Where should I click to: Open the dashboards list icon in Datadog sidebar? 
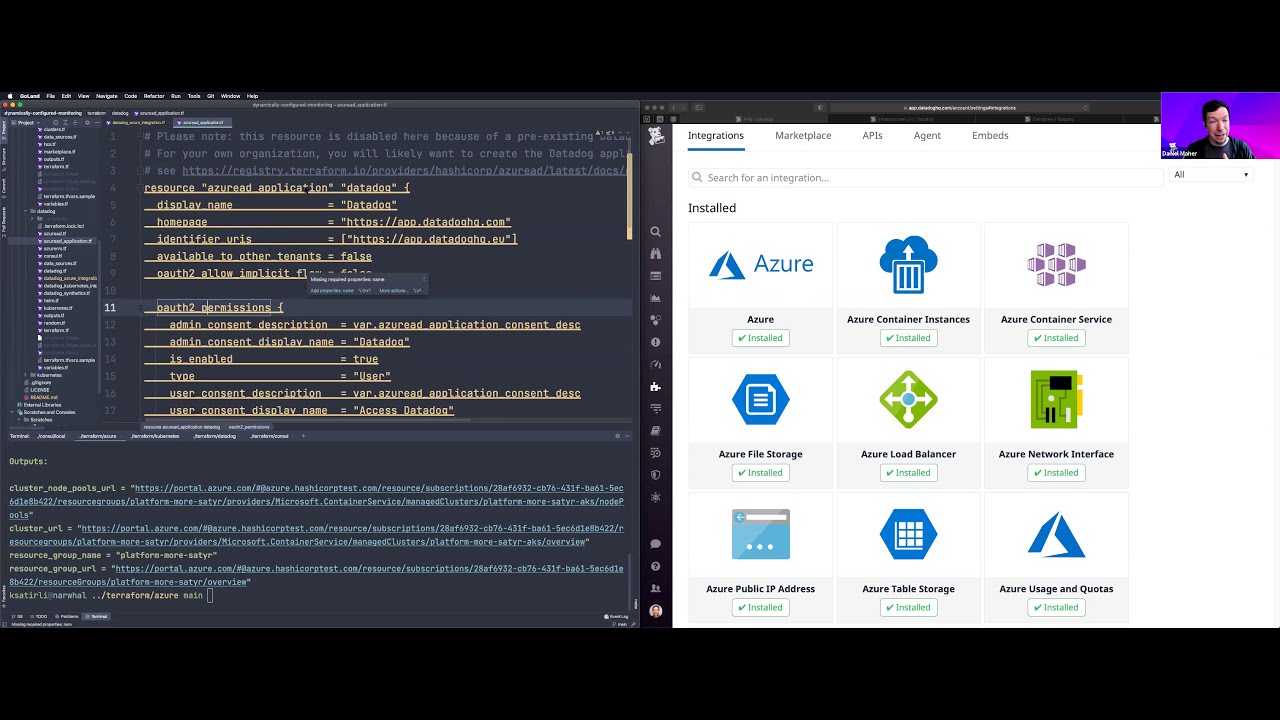(x=655, y=276)
